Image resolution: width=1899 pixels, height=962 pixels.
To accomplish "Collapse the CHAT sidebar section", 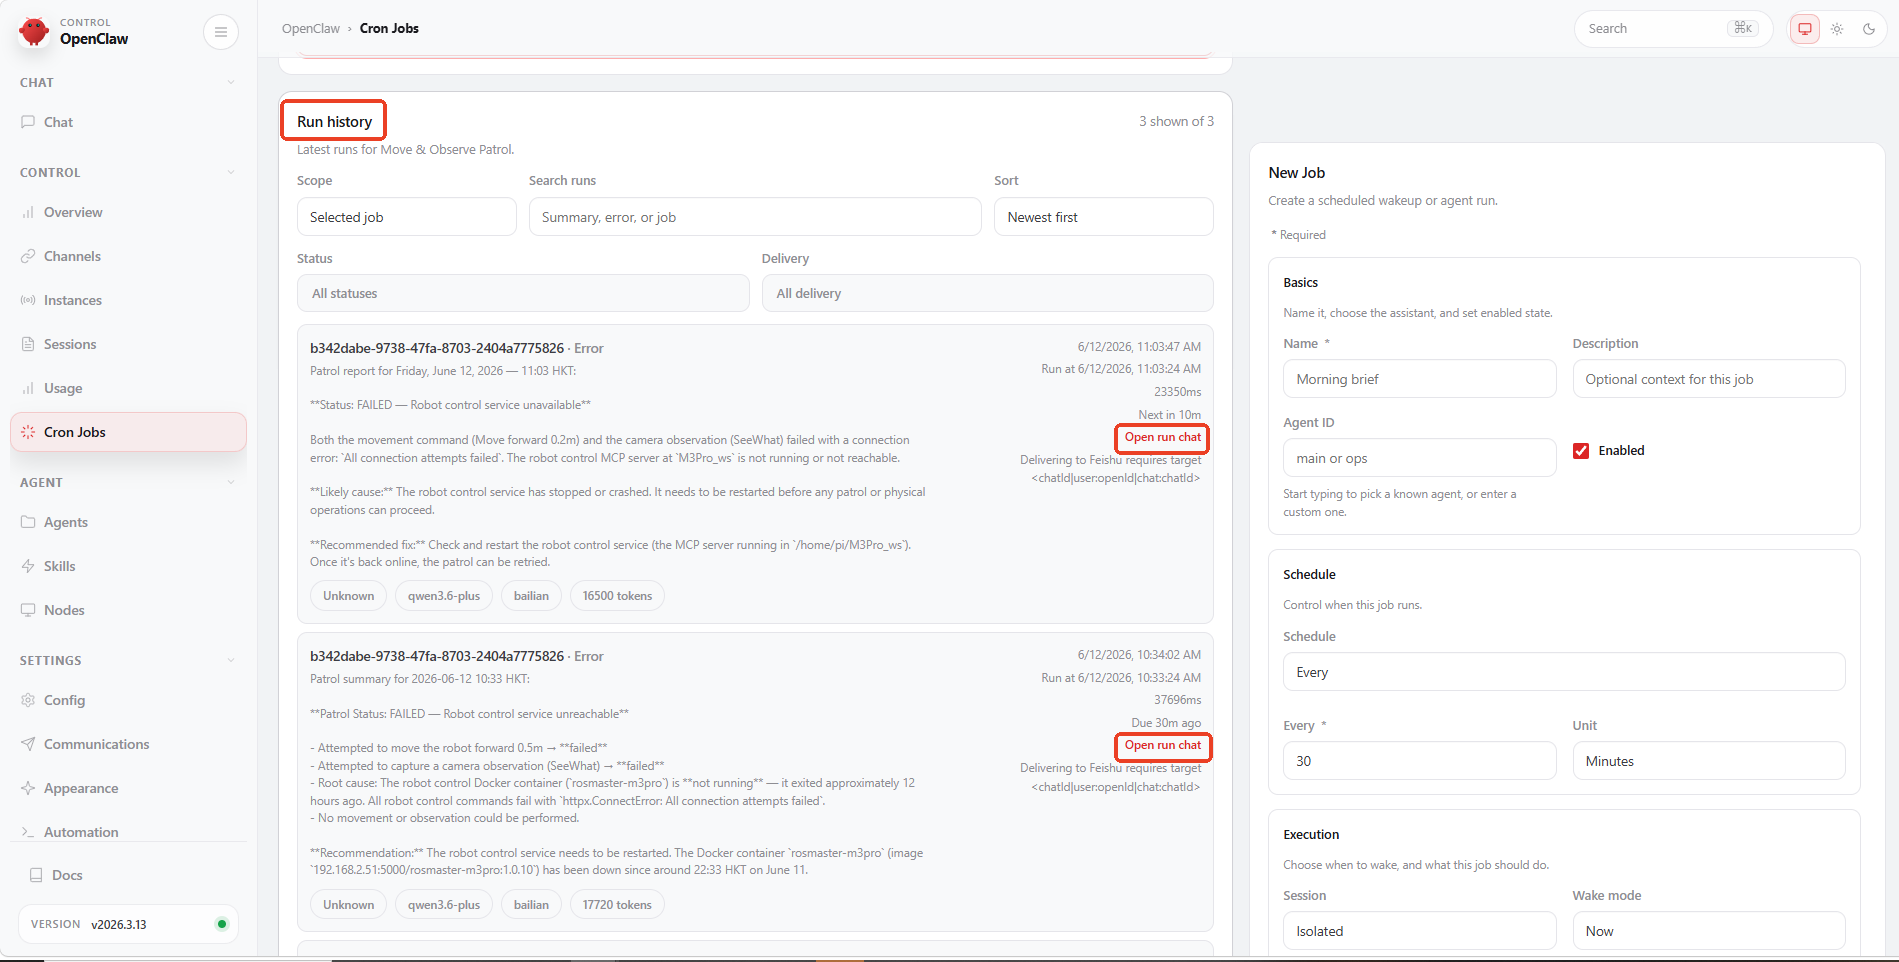I will [x=128, y=83].
